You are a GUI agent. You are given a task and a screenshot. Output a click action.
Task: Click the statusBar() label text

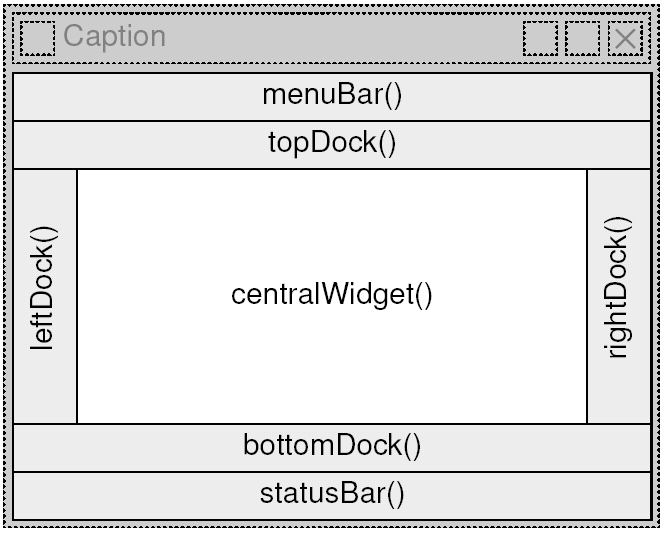332,494
